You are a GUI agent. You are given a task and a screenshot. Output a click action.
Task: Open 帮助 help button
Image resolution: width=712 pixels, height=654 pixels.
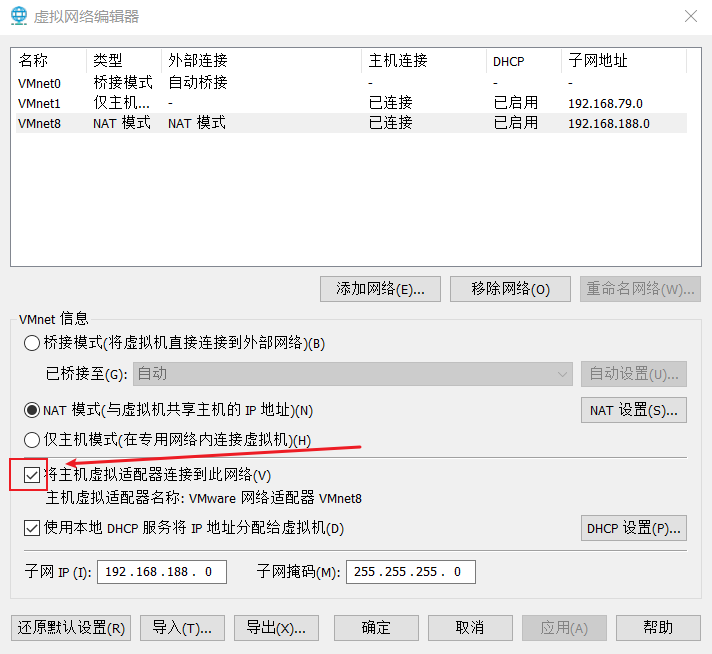click(x=658, y=628)
